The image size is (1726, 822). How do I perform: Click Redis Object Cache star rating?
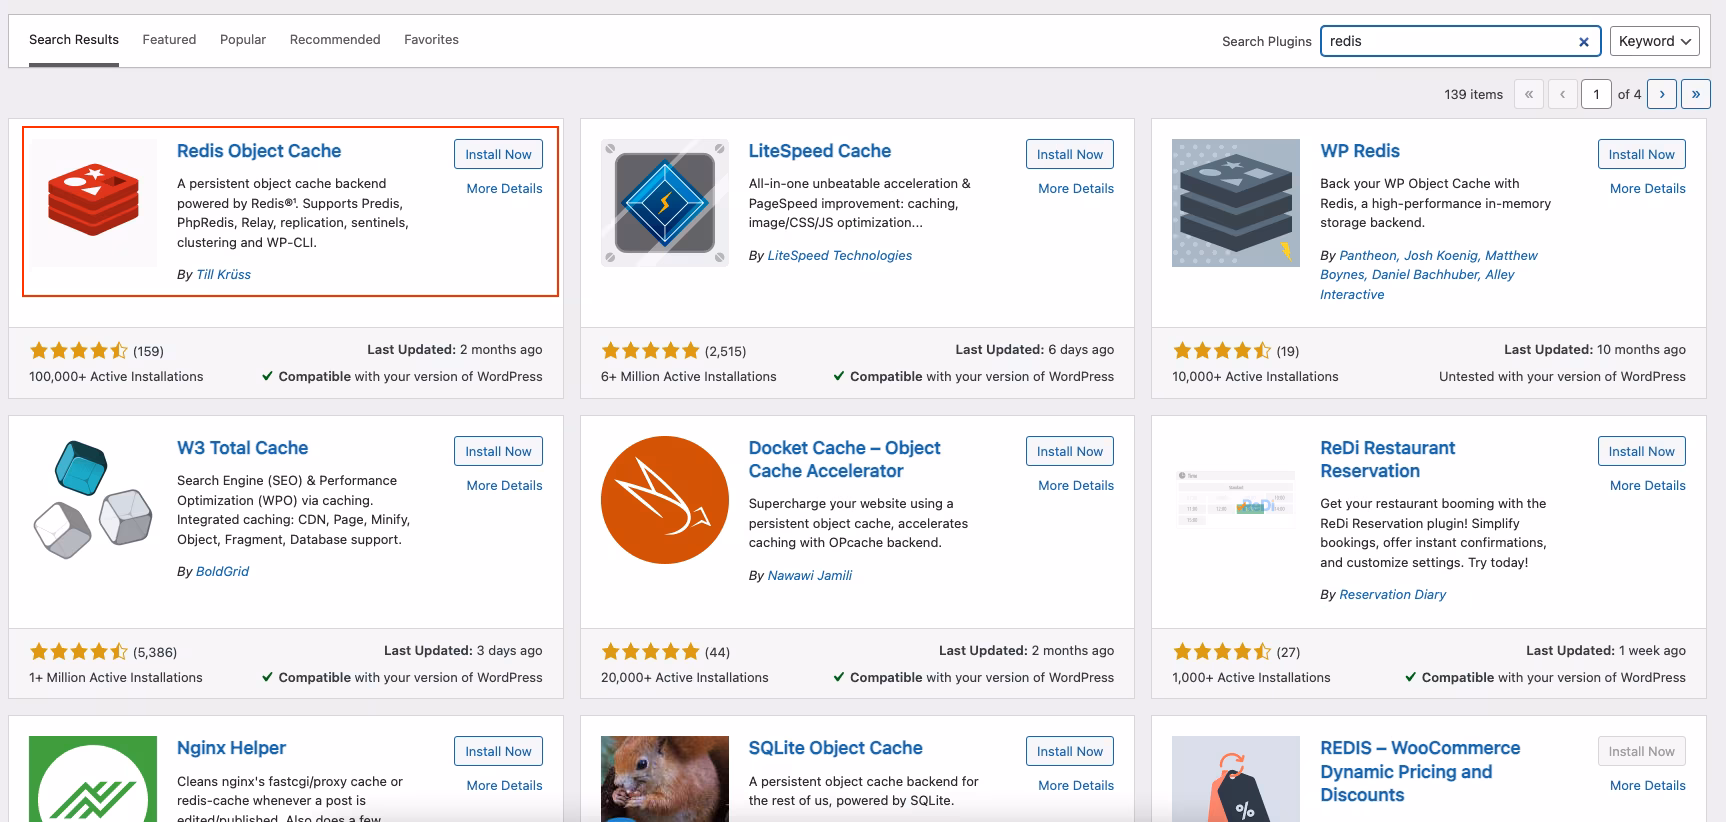[x=79, y=350]
